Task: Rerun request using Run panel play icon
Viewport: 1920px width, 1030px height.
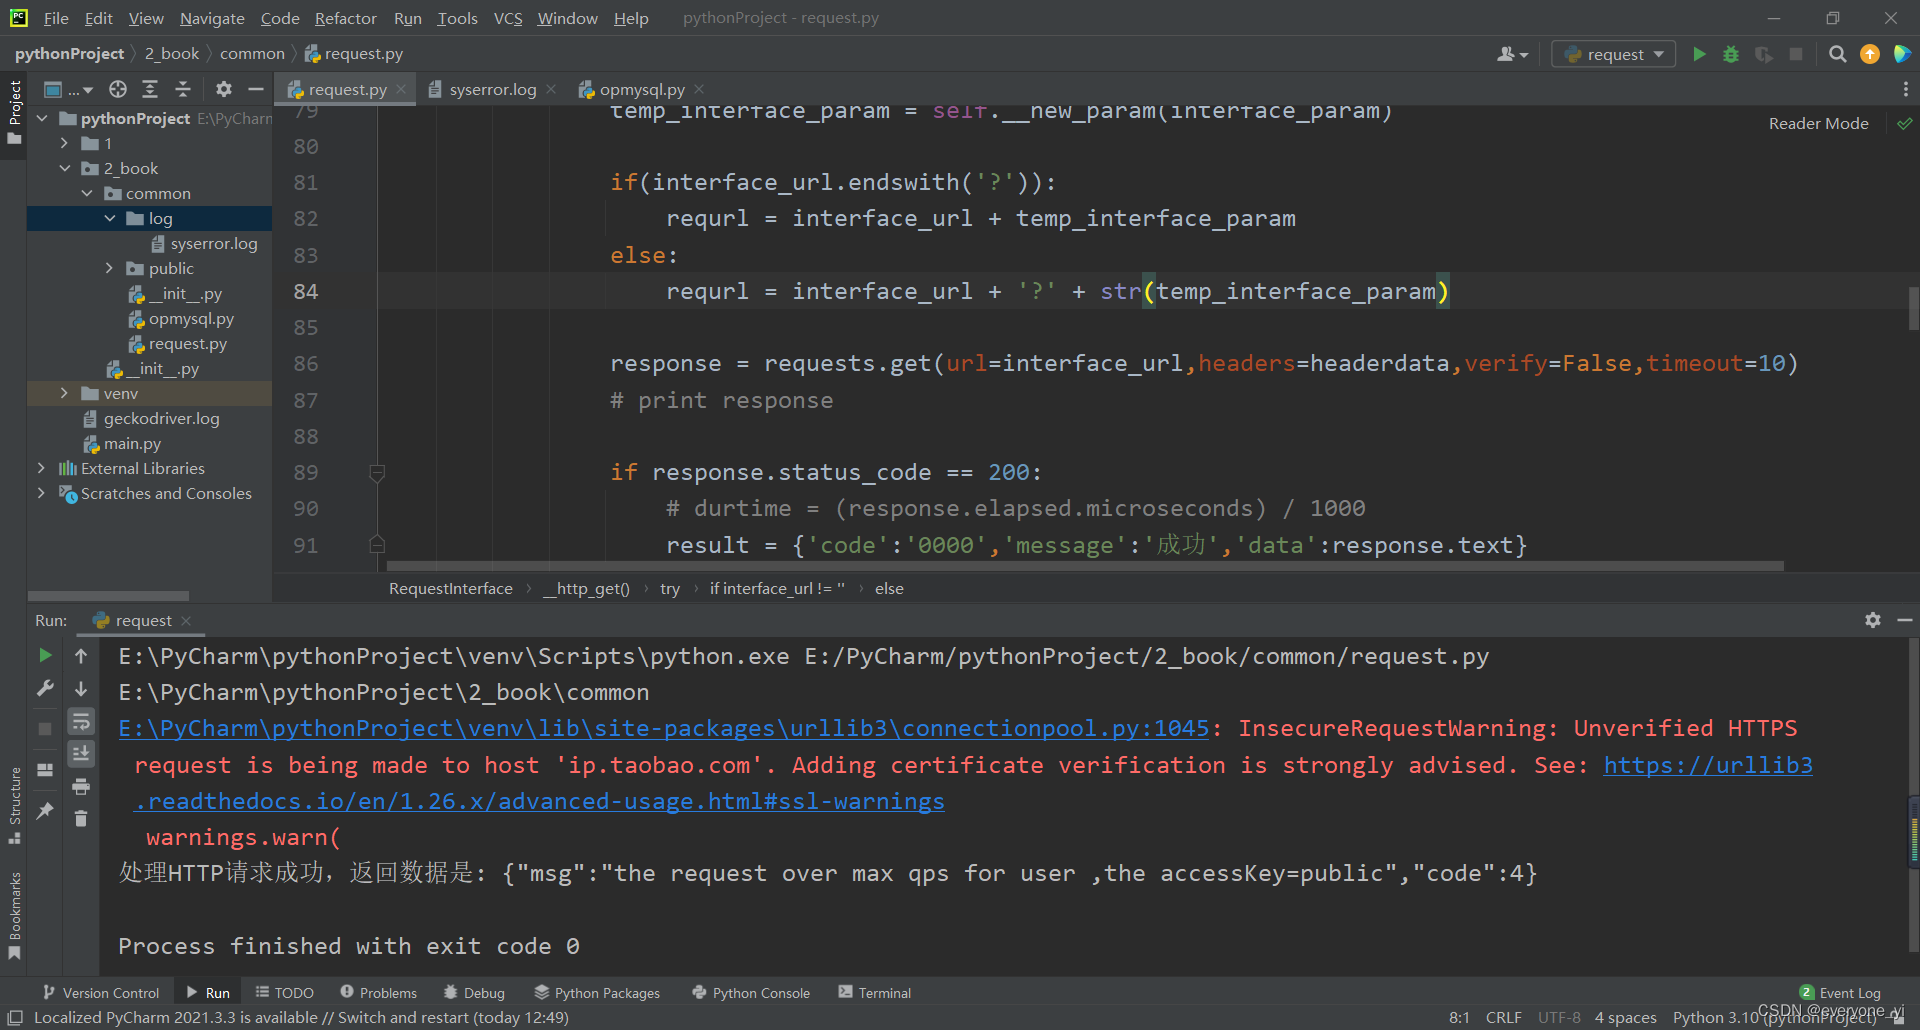Action: pyautogui.click(x=45, y=655)
